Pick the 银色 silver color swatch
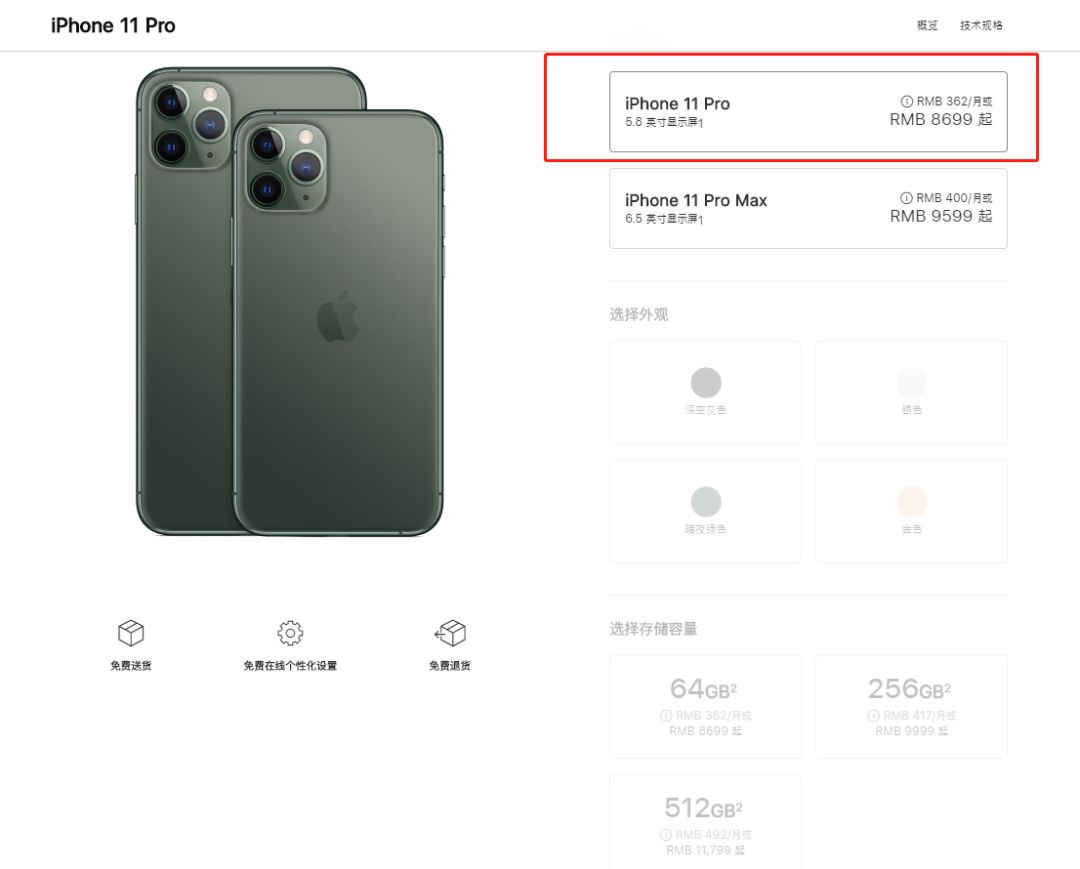Image resolution: width=1080 pixels, height=869 pixels. (x=911, y=392)
